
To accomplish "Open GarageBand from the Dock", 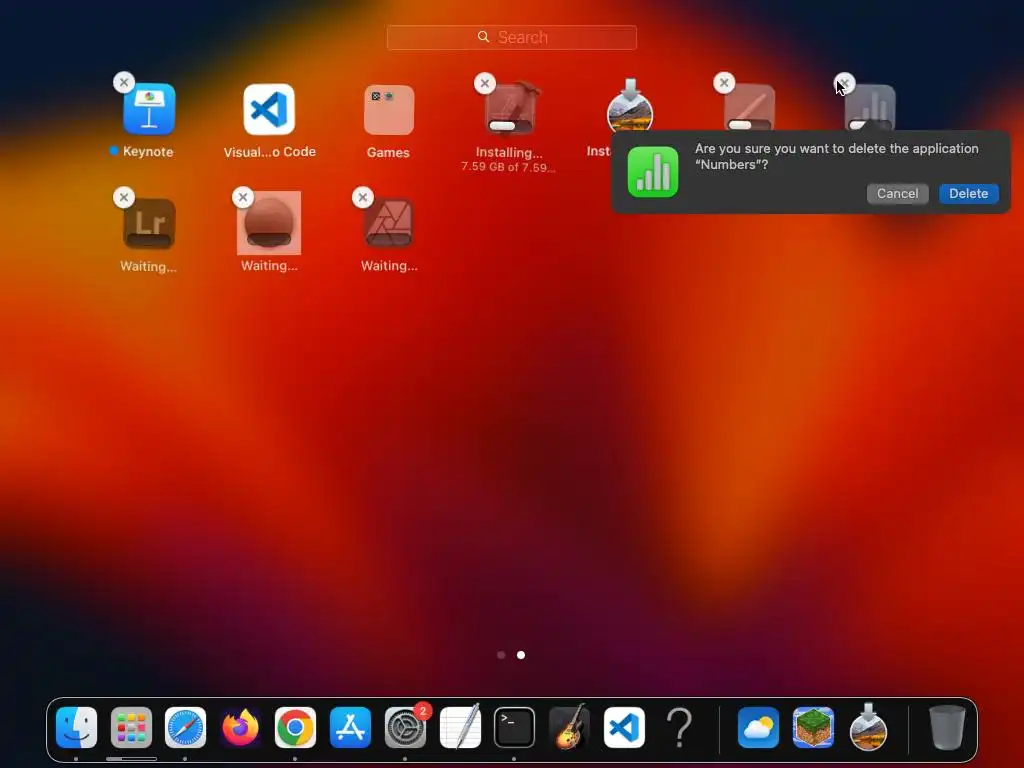I will [x=569, y=726].
